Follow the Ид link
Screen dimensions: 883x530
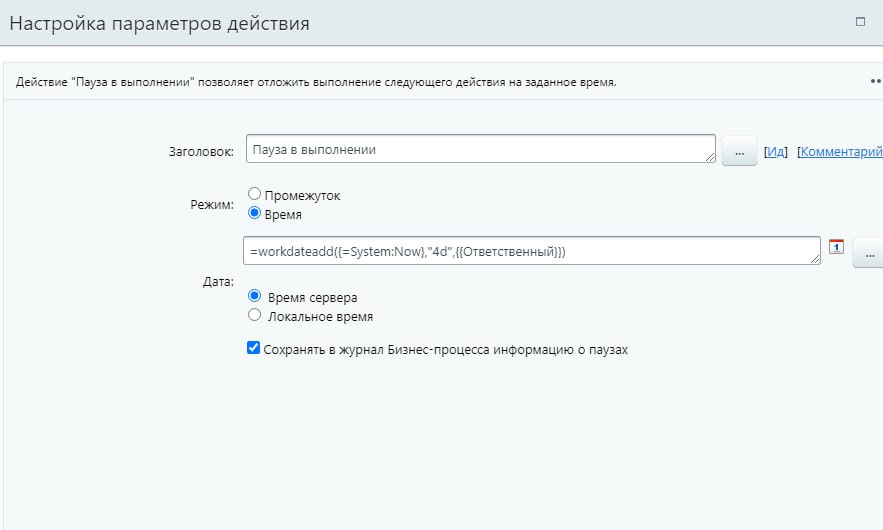coord(776,152)
